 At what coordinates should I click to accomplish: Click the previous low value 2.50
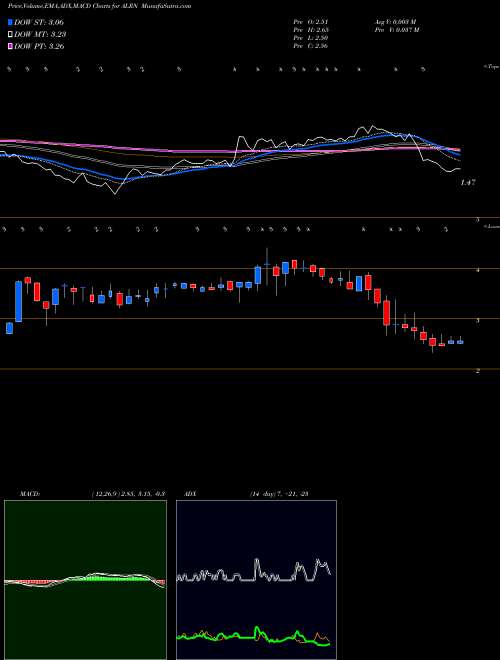tap(311, 38)
